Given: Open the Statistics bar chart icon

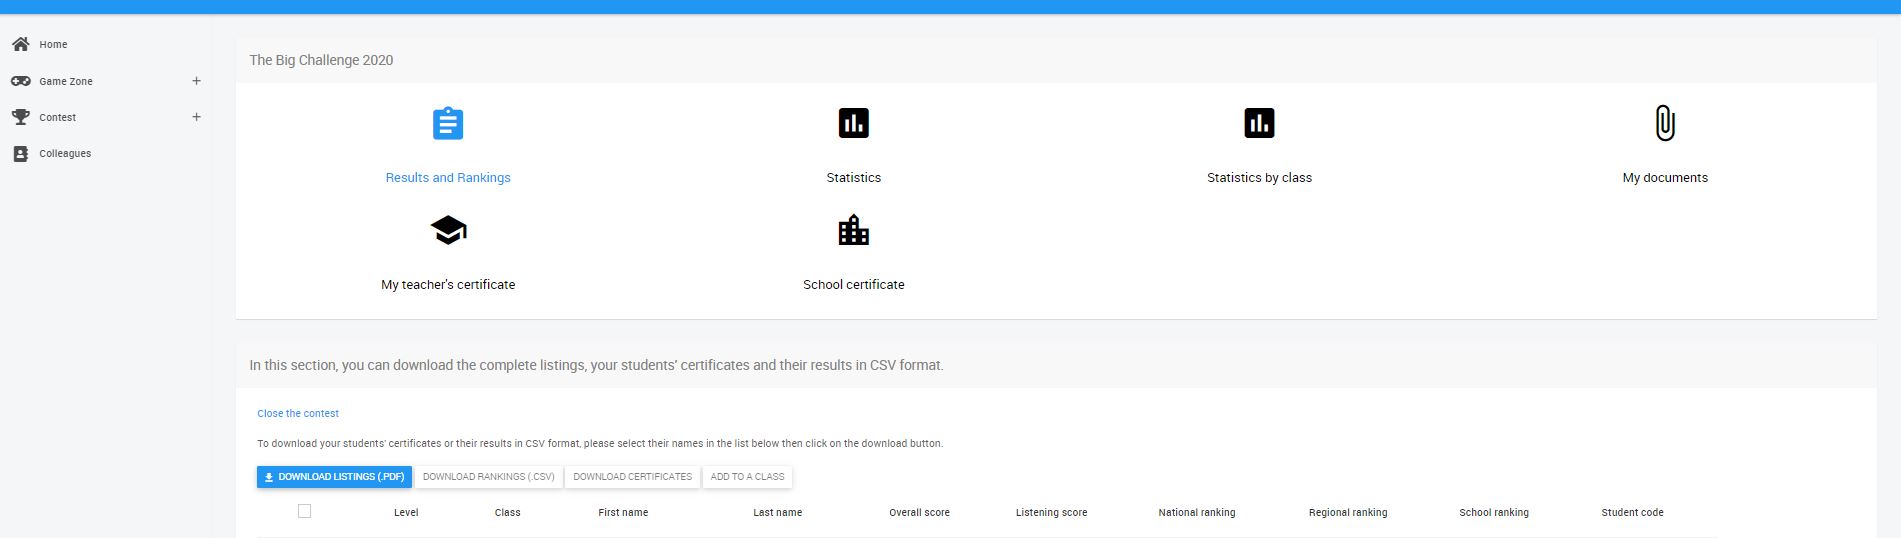Looking at the screenshot, I should (x=854, y=123).
